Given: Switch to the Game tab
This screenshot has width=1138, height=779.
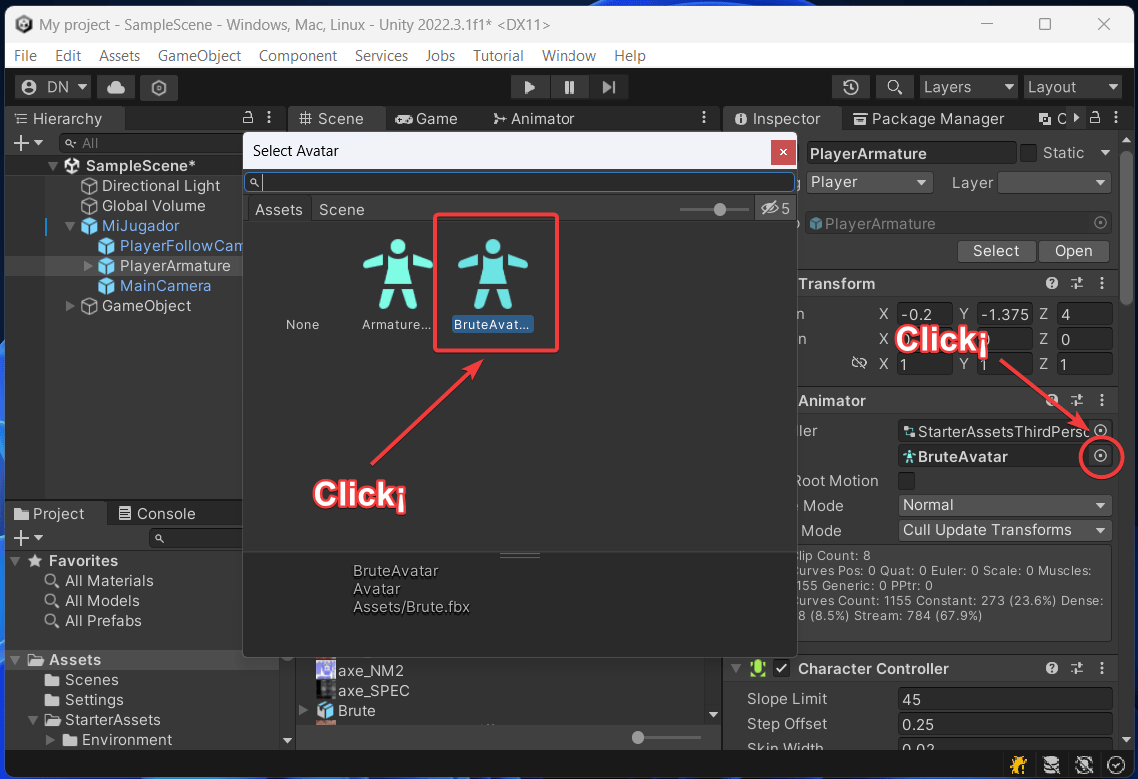Looking at the screenshot, I should (427, 119).
